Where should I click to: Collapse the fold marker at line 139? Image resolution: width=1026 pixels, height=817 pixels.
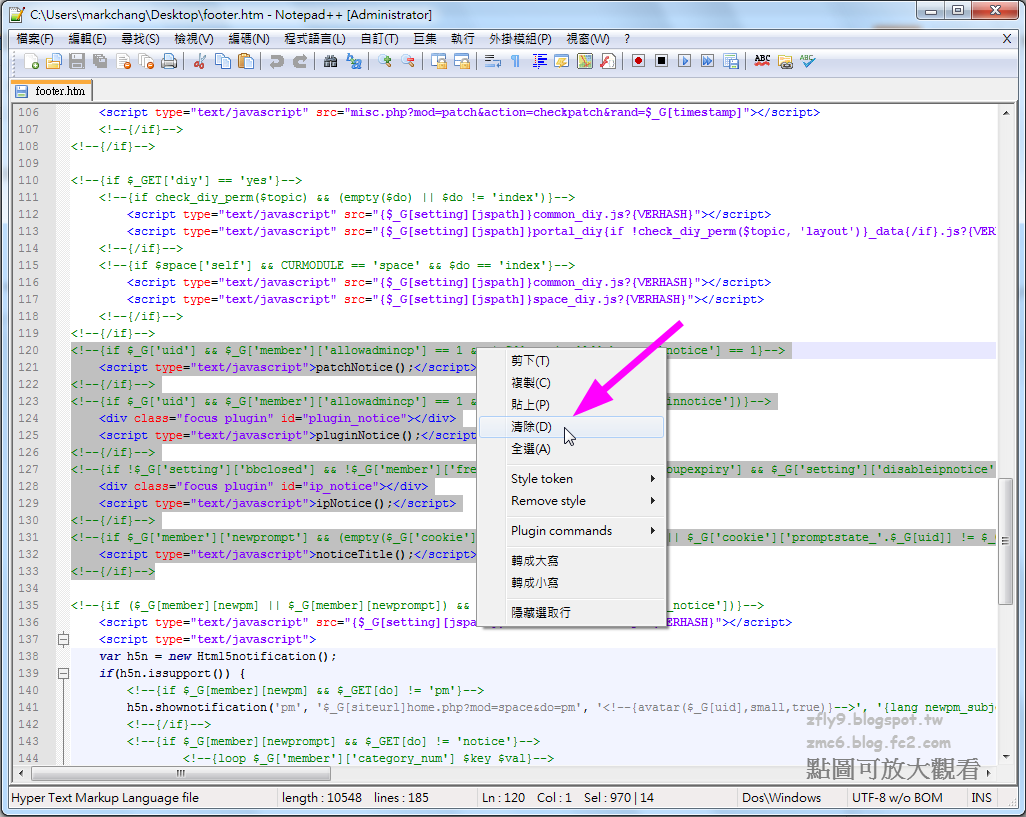pos(63,673)
